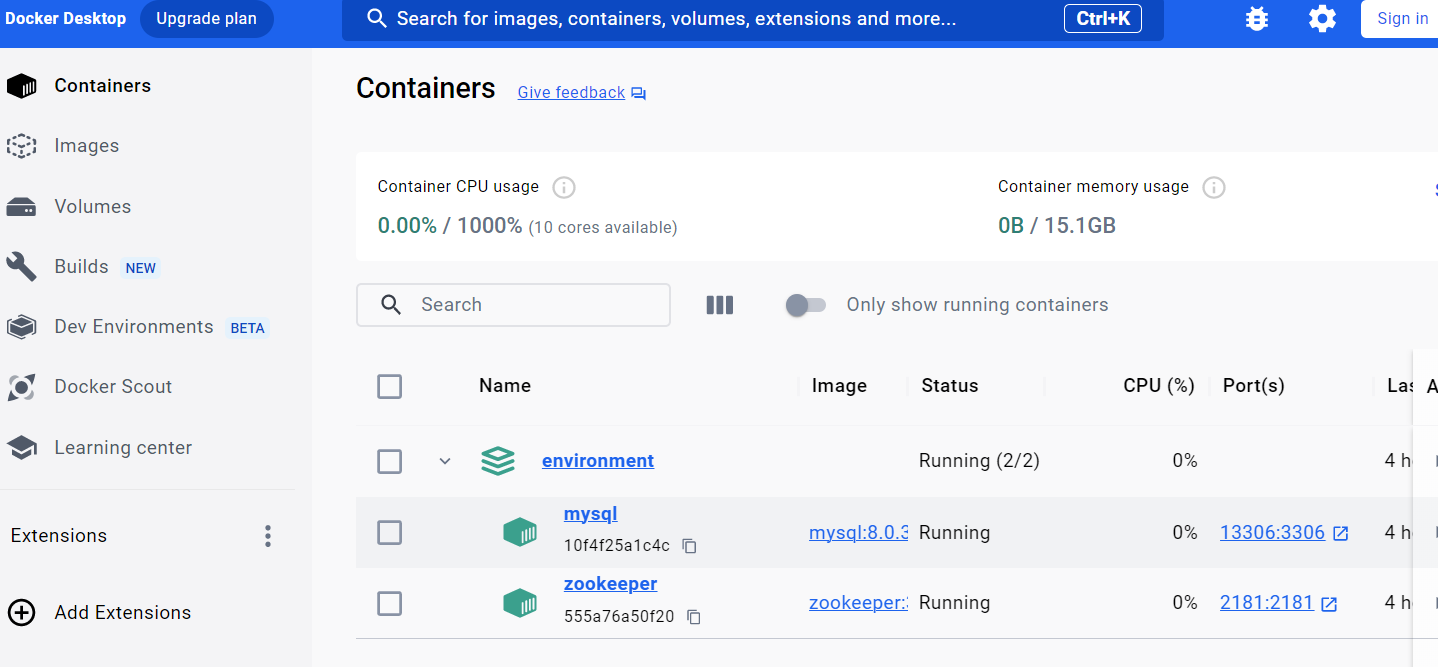Click the 0B / 15.1GB memory value
This screenshot has height=667, width=1438.
[x=1057, y=226]
